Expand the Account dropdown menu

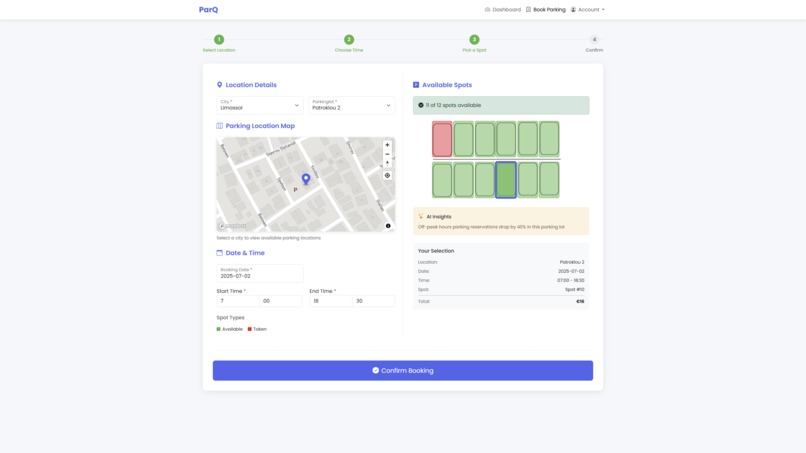coord(588,9)
